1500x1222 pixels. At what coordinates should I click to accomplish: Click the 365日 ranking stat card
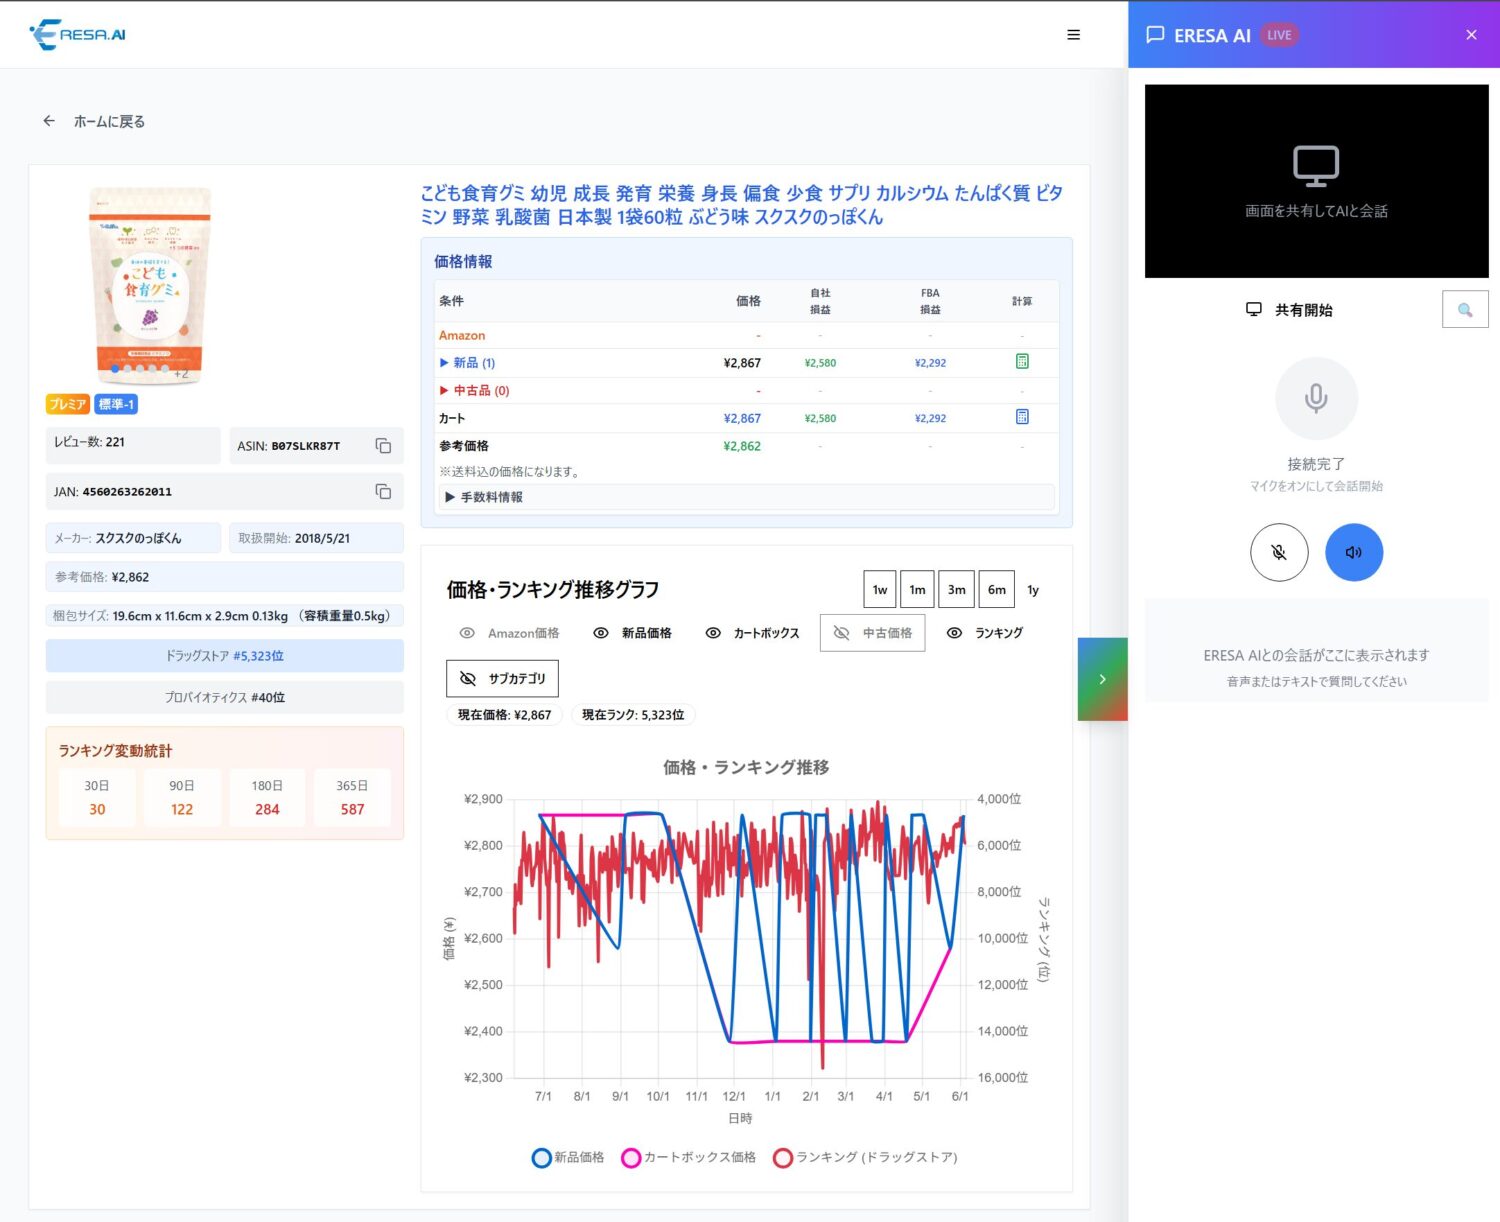(352, 798)
